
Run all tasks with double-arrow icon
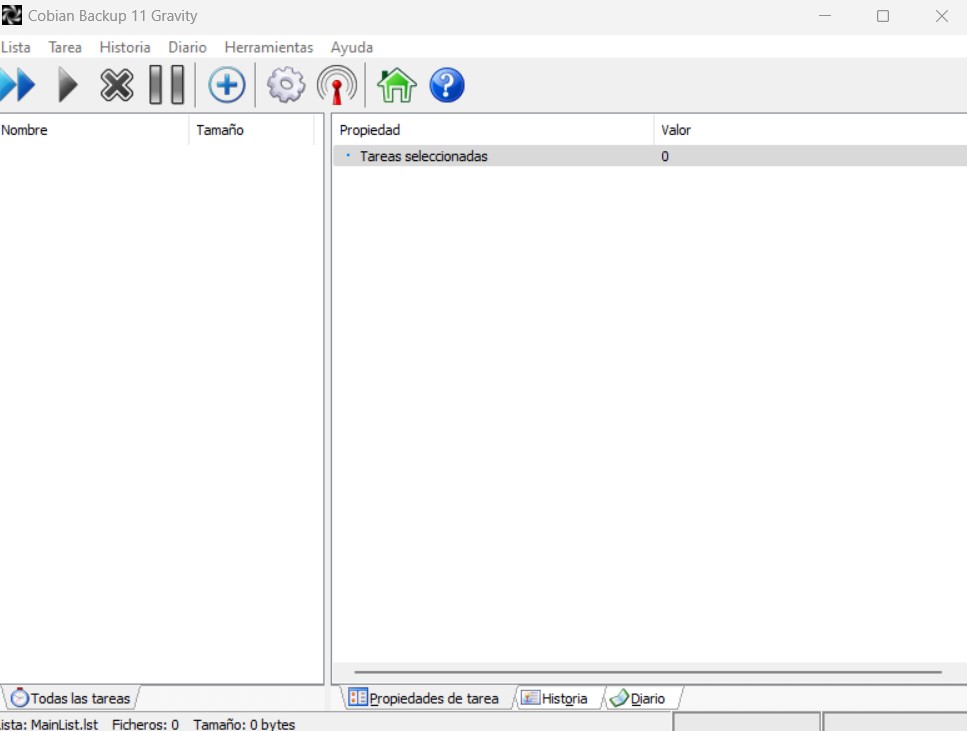(17, 86)
